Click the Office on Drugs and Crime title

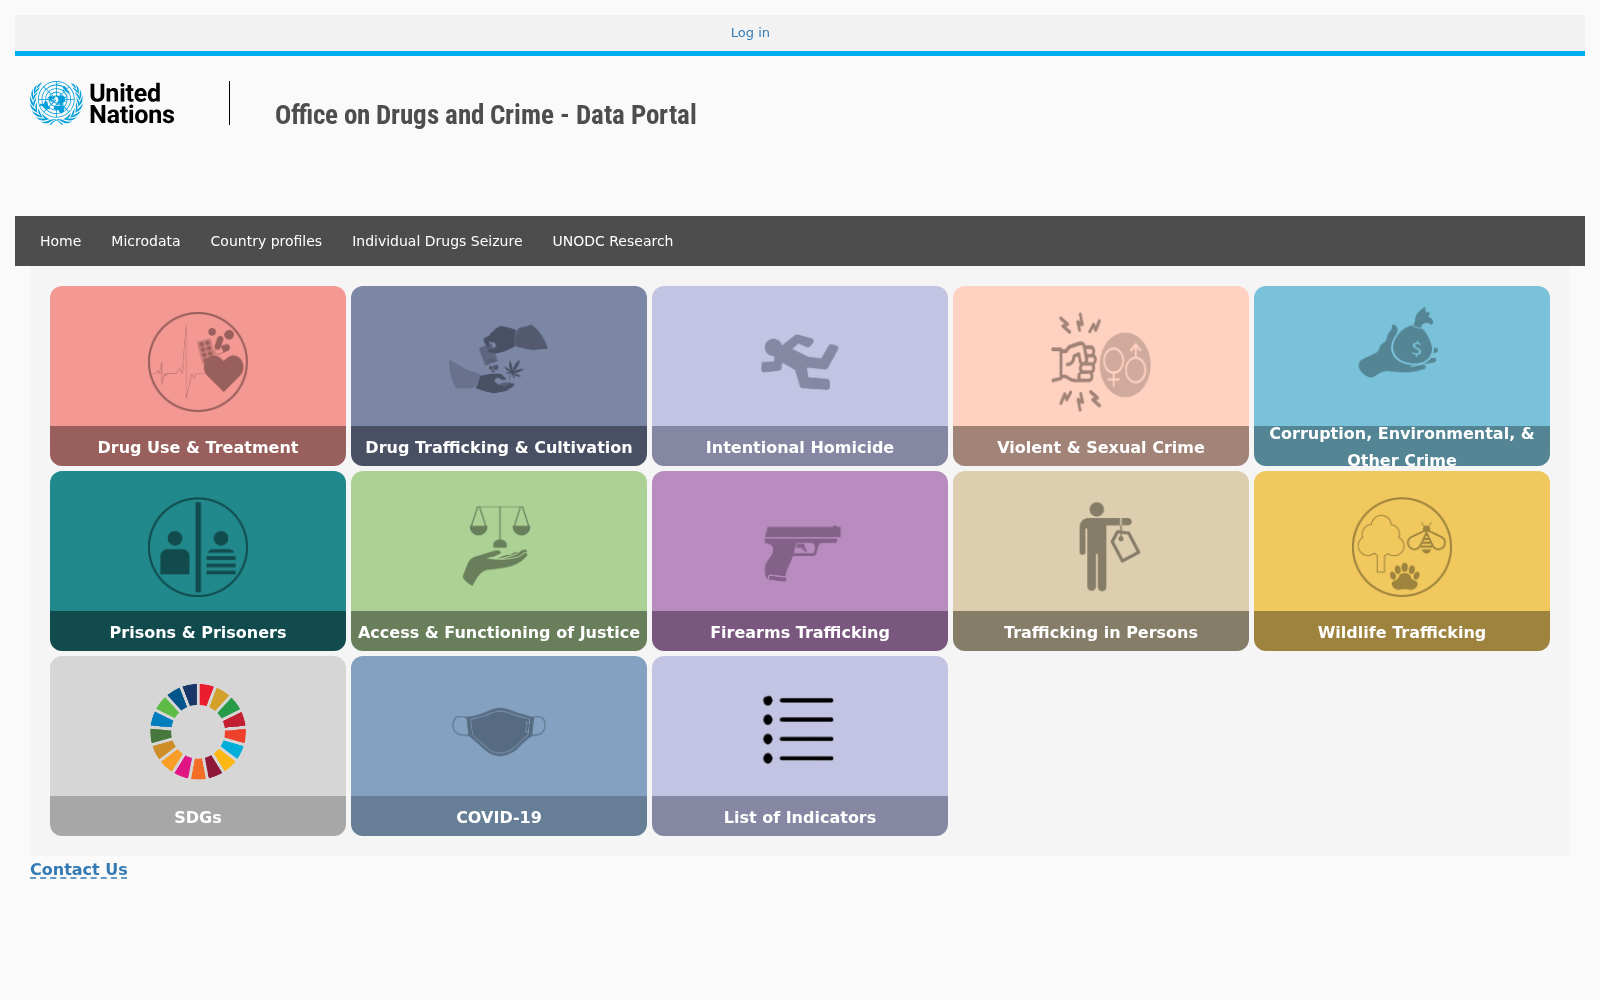click(x=486, y=115)
